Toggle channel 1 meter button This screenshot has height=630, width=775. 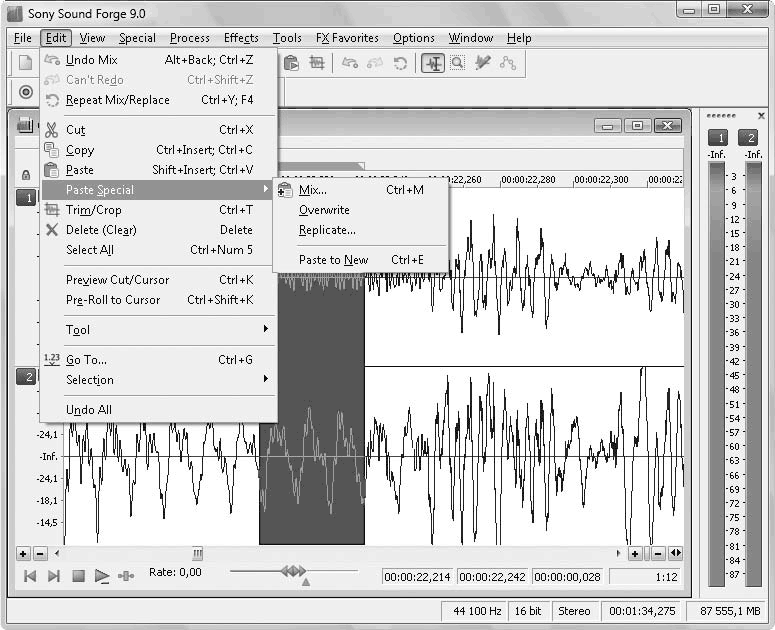[x=717, y=138]
